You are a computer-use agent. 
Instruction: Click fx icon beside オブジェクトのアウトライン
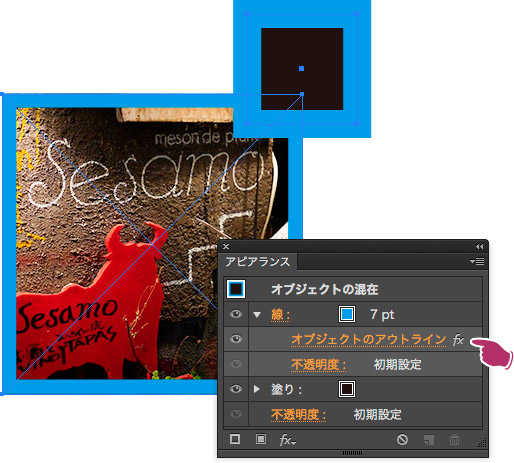[458, 340]
